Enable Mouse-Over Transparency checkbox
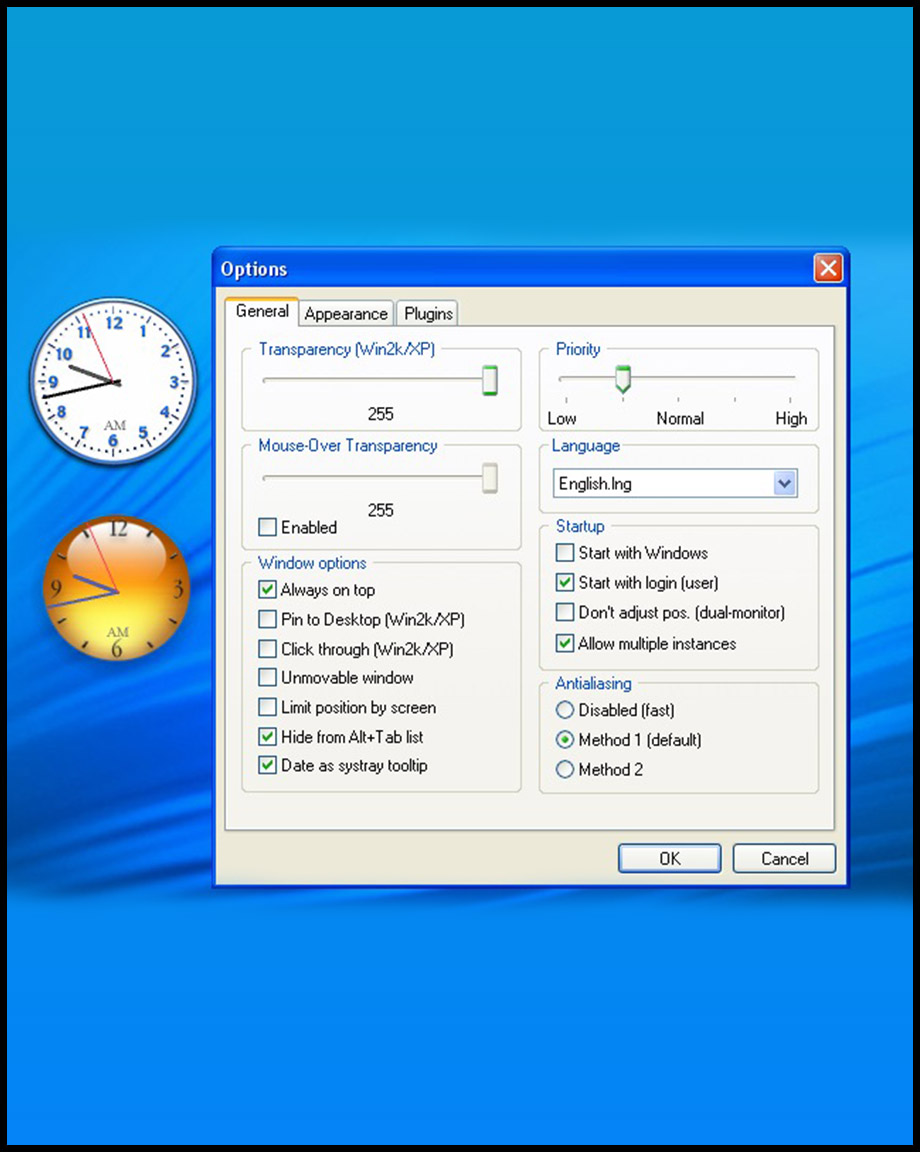 (268, 527)
